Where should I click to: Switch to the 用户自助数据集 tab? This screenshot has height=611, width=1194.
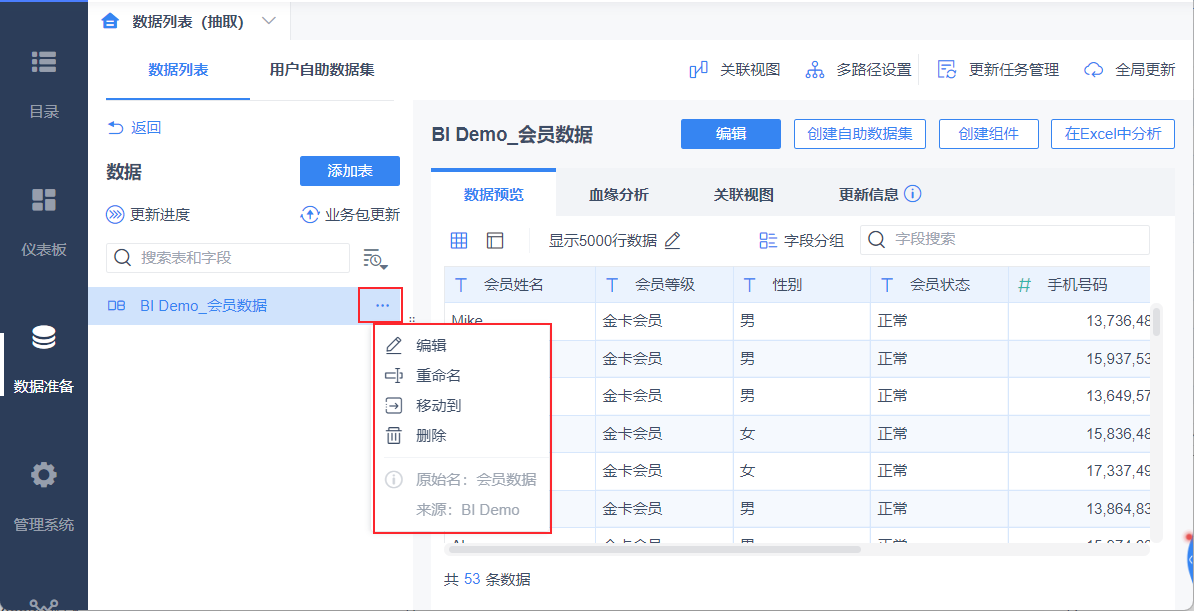point(322,70)
